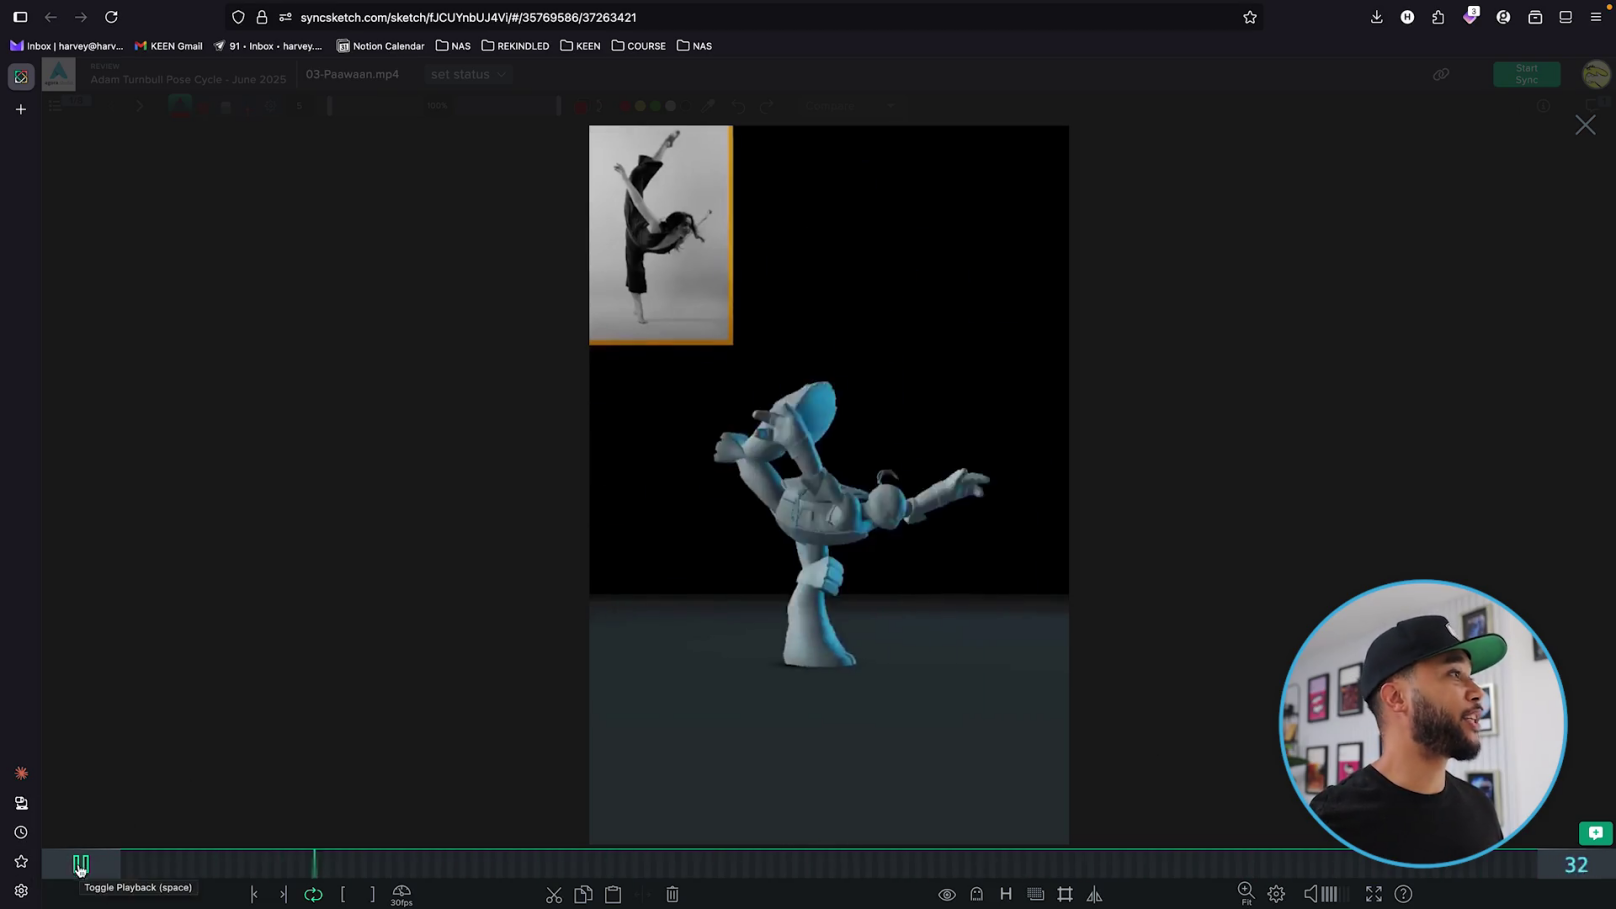This screenshot has width=1616, height=909.
Task: Click the zoom Fit magnifier icon
Action: (x=1246, y=893)
